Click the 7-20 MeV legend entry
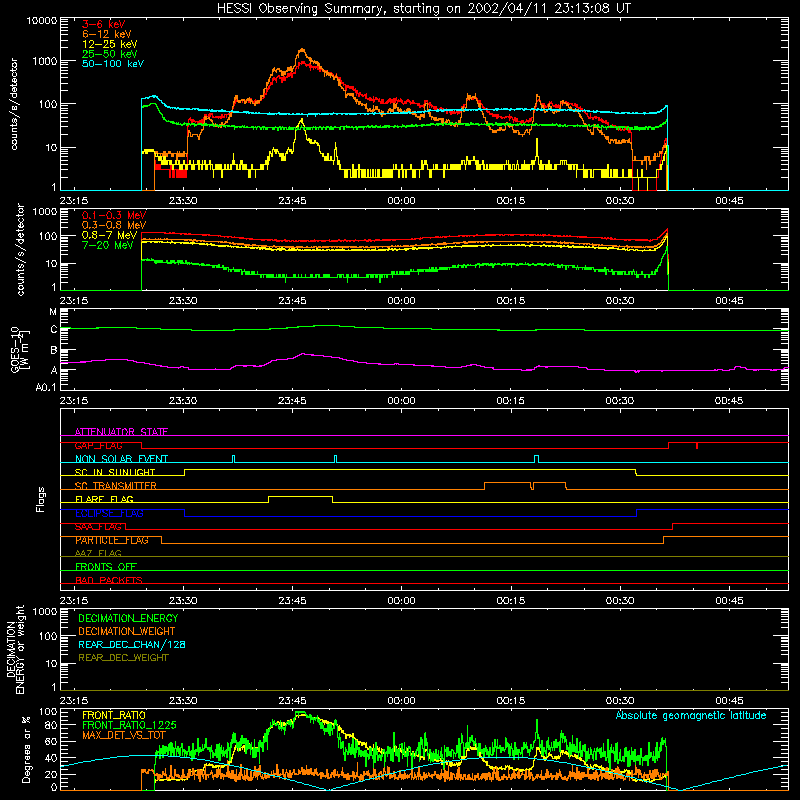The image size is (800, 800). (x=108, y=245)
